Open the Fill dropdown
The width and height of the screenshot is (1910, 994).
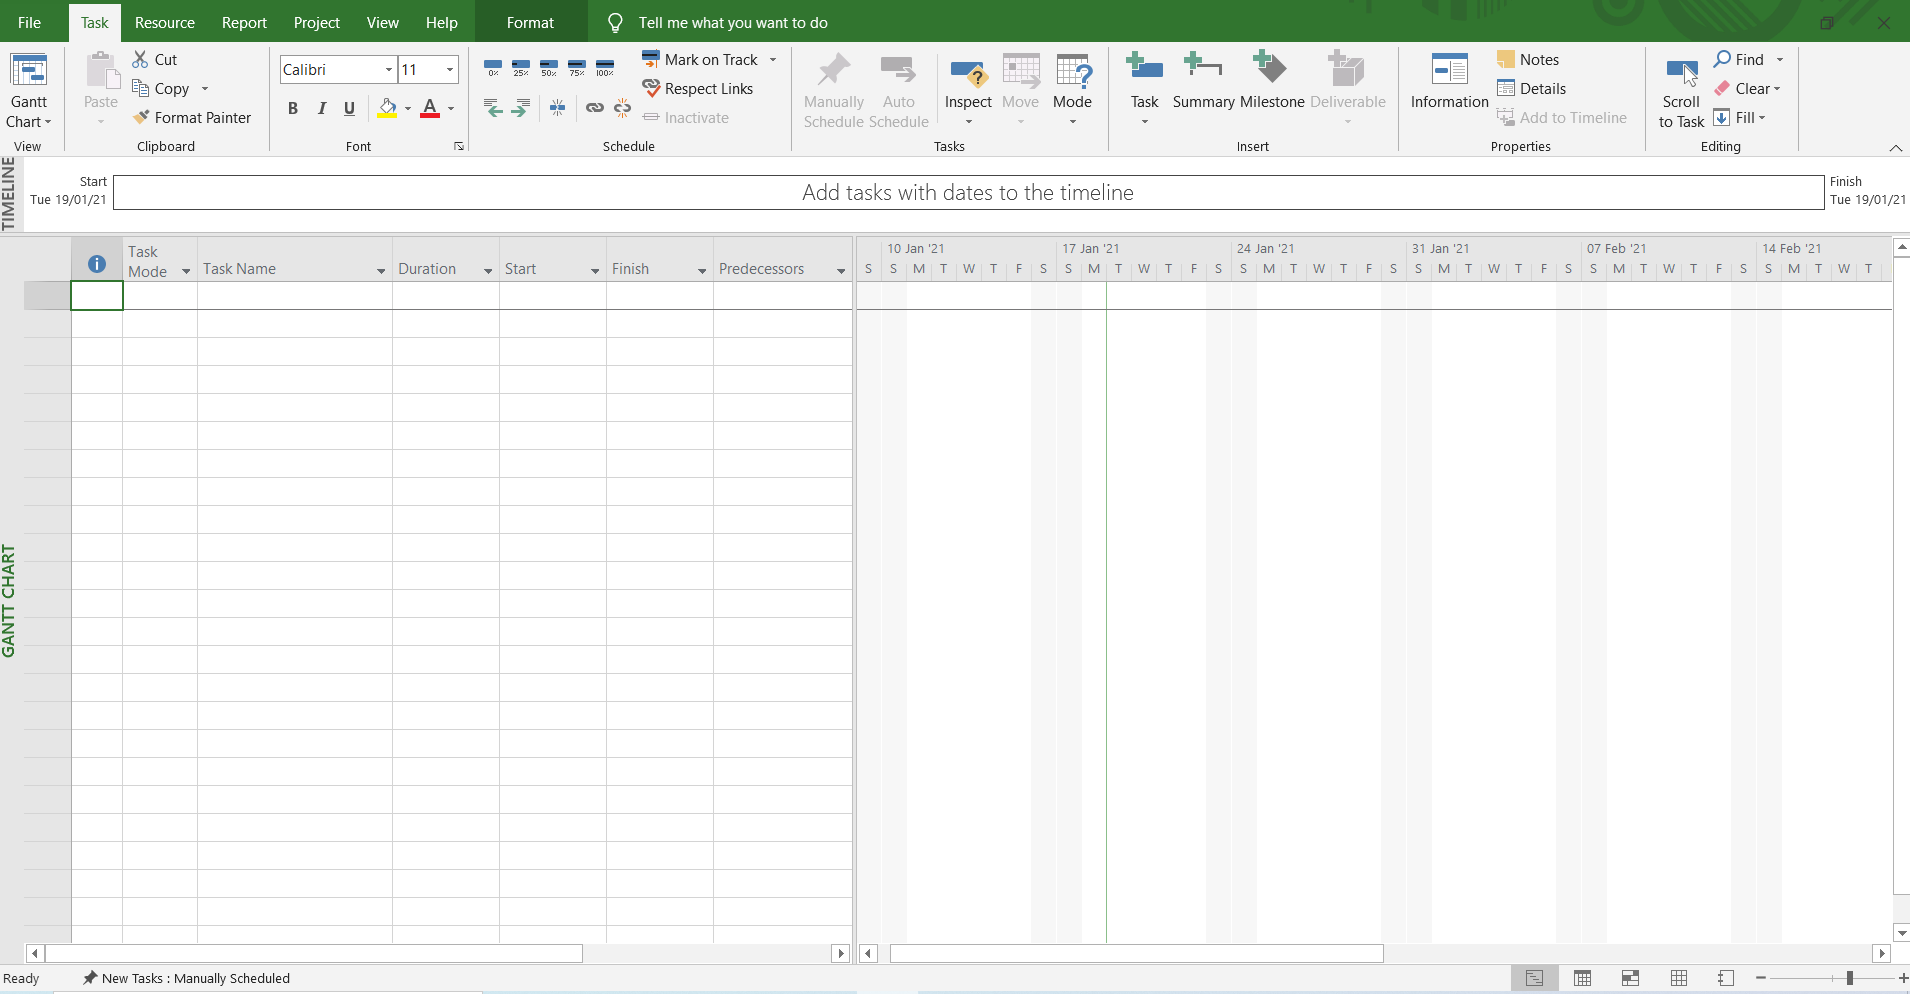(x=1739, y=117)
